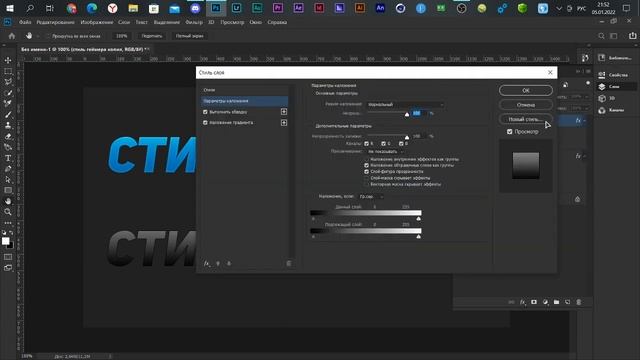Expand fx effects arrow on second layer
The height and width of the screenshot is (360, 640).
(585, 156)
